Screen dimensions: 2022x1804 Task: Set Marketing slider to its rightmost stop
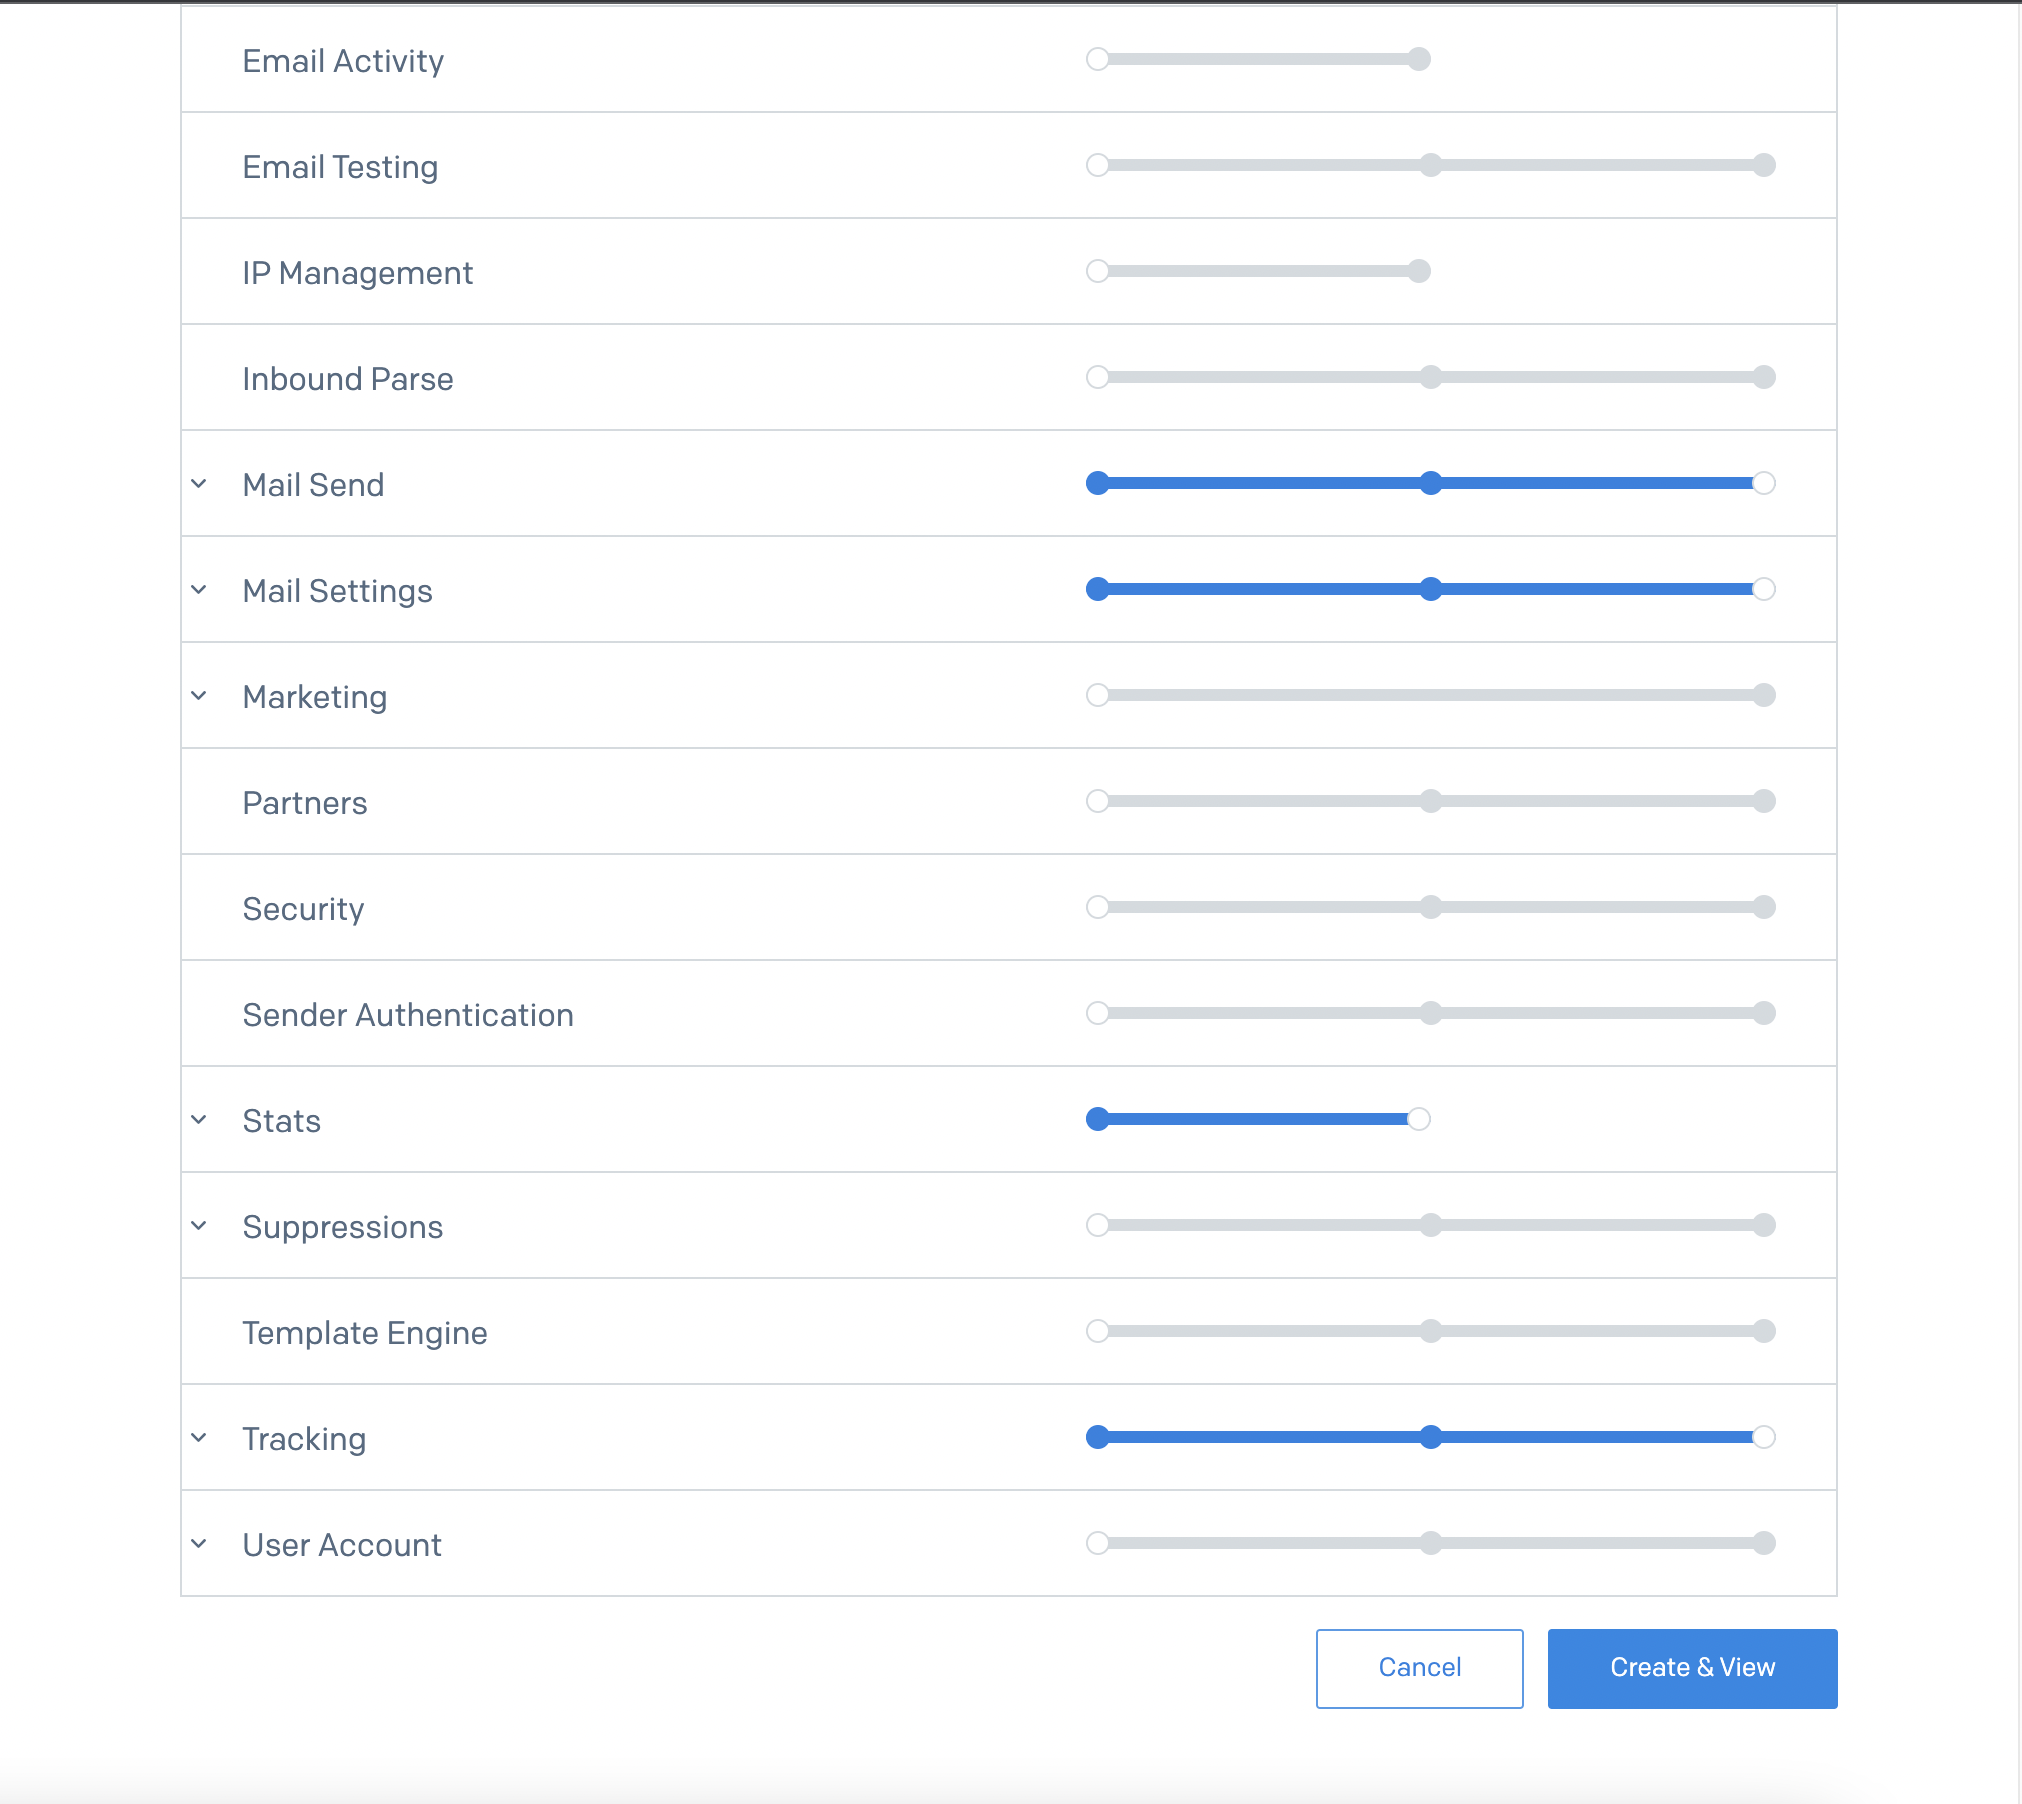coord(1764,695)
